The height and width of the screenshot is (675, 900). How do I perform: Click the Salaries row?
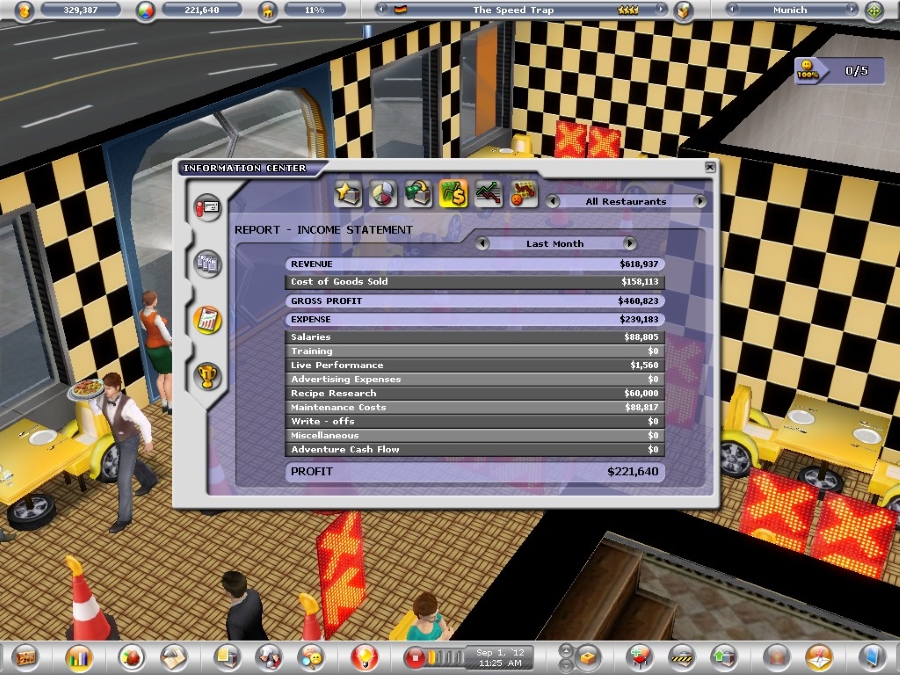click(475, 337)
